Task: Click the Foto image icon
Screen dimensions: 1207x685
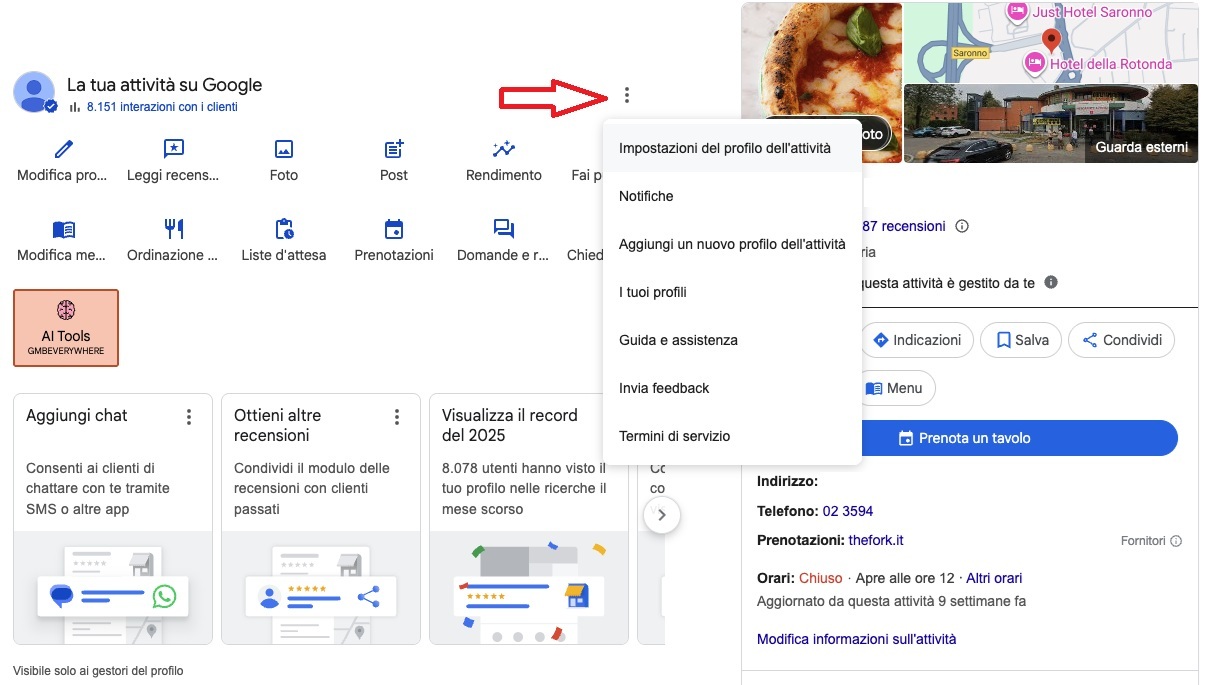Action: (x=284, y=149)
